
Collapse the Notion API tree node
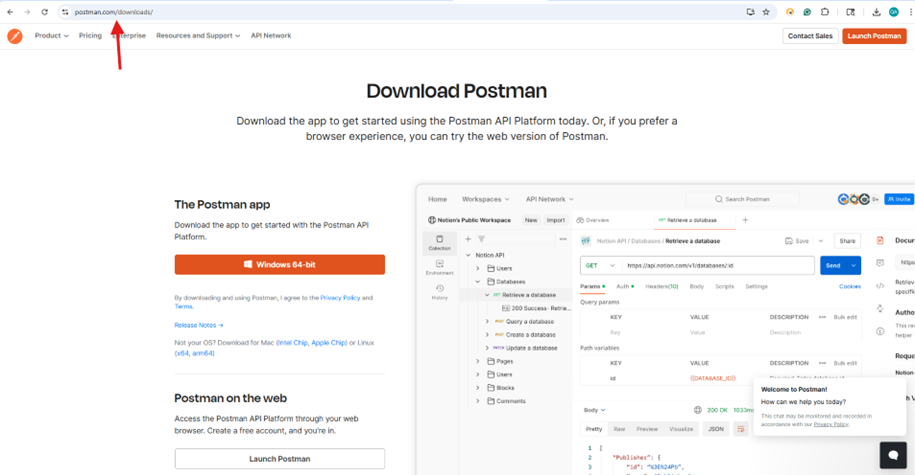click(468, 255)
